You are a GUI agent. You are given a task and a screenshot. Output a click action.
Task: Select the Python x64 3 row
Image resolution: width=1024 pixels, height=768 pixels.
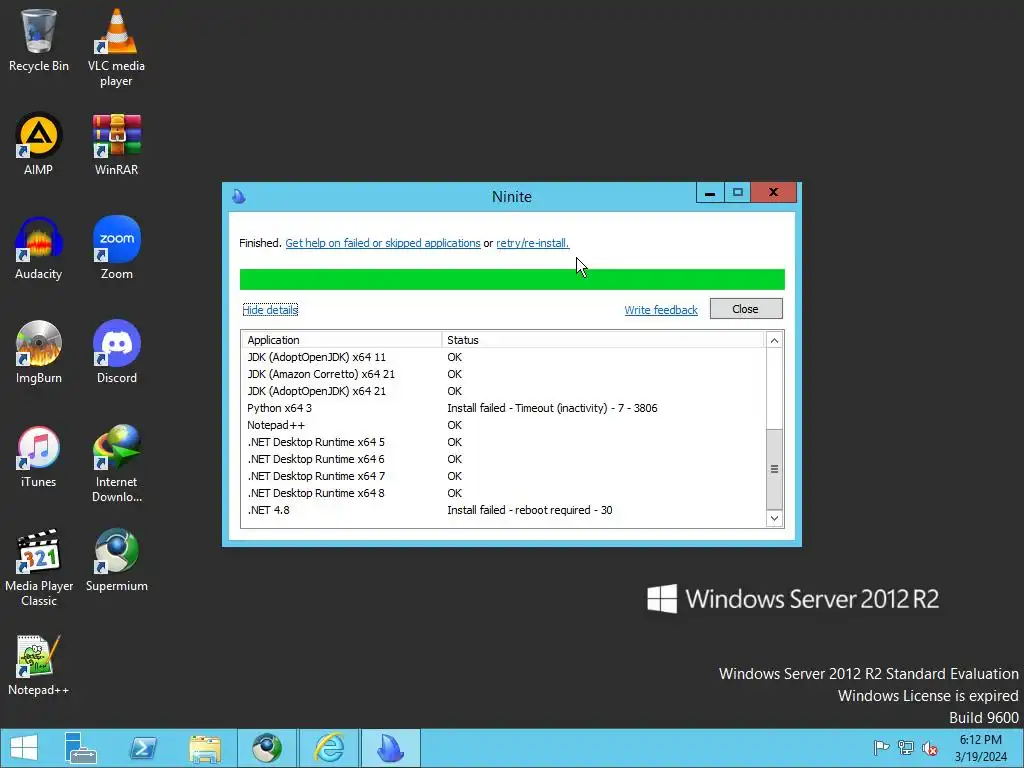coord(503,408)
